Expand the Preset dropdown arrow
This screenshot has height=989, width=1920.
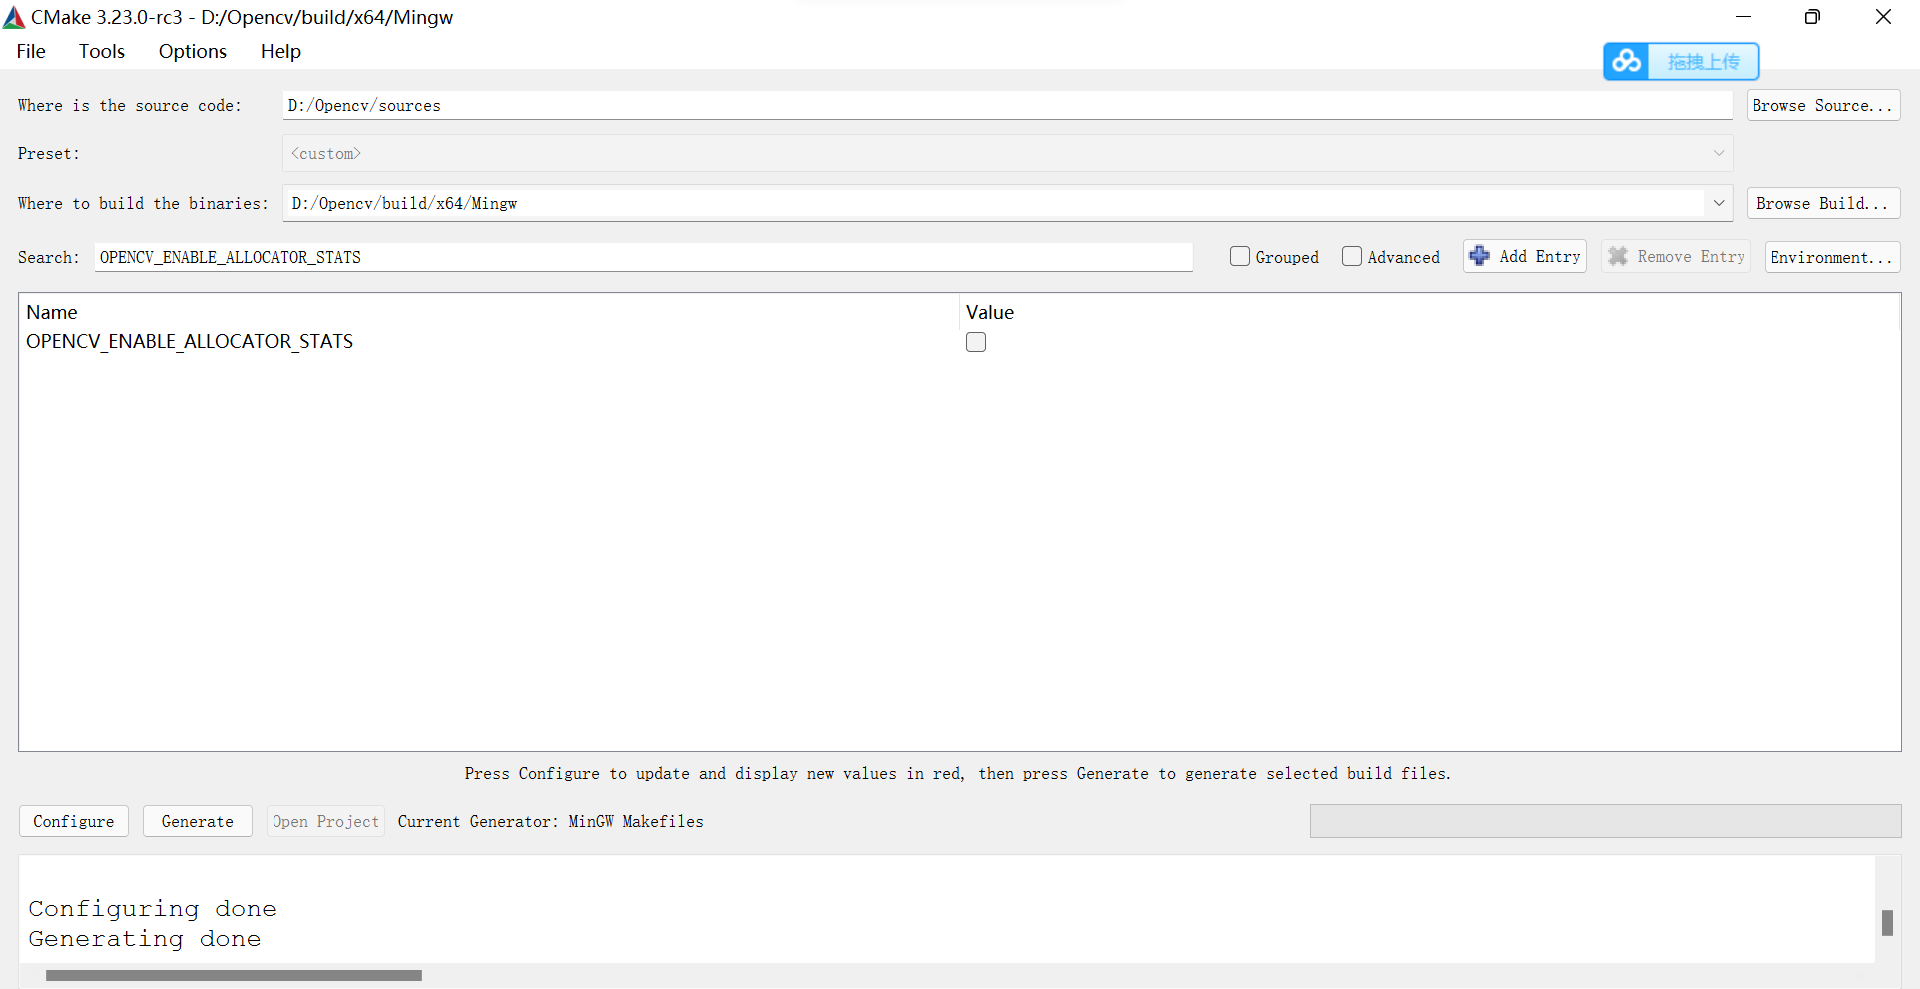(1718, 153)
